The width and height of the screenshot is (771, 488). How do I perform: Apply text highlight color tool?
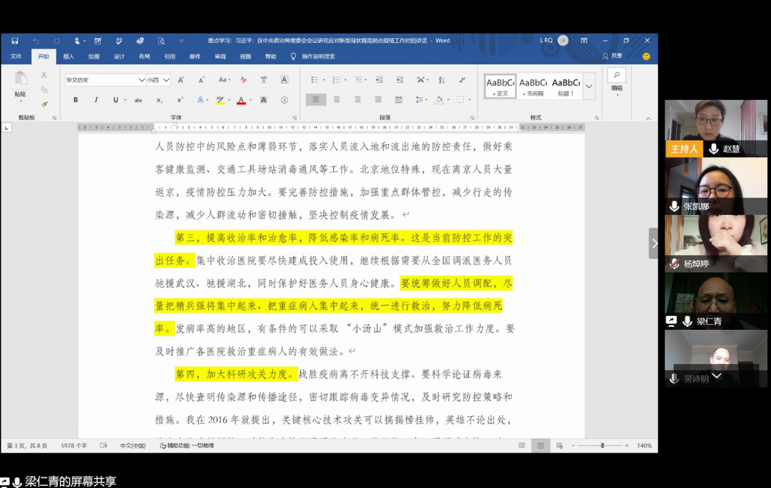(x=219, y=100)
